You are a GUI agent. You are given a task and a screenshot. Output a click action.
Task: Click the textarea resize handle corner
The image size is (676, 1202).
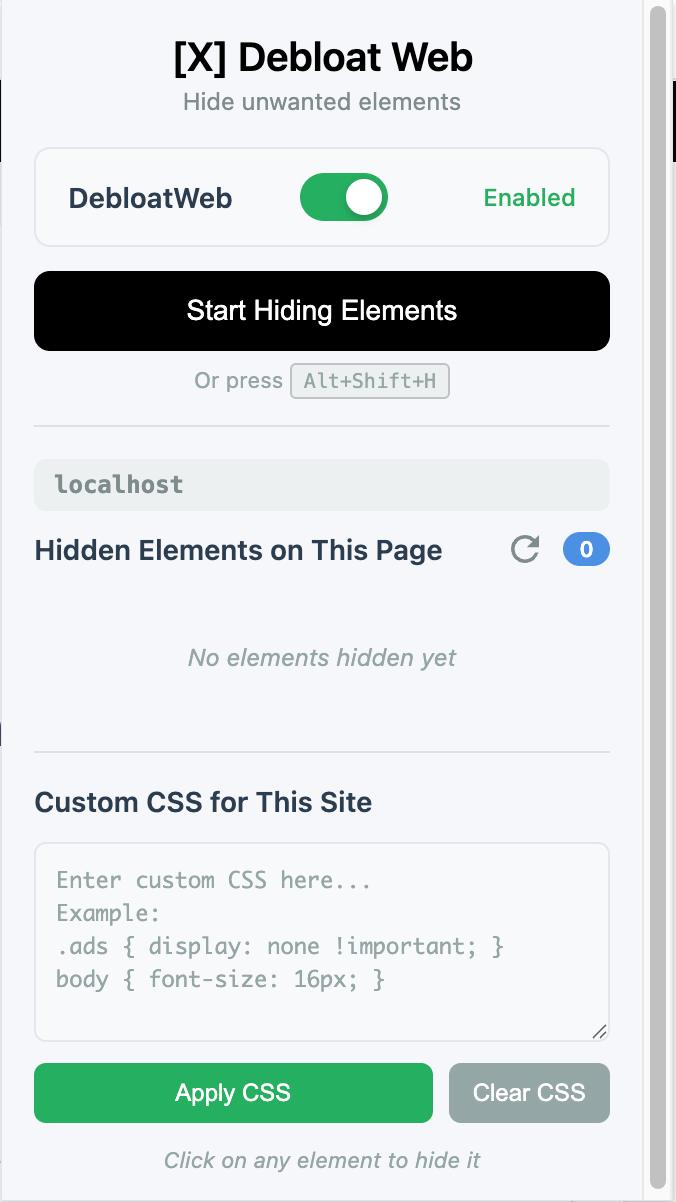pos(598,1031)
